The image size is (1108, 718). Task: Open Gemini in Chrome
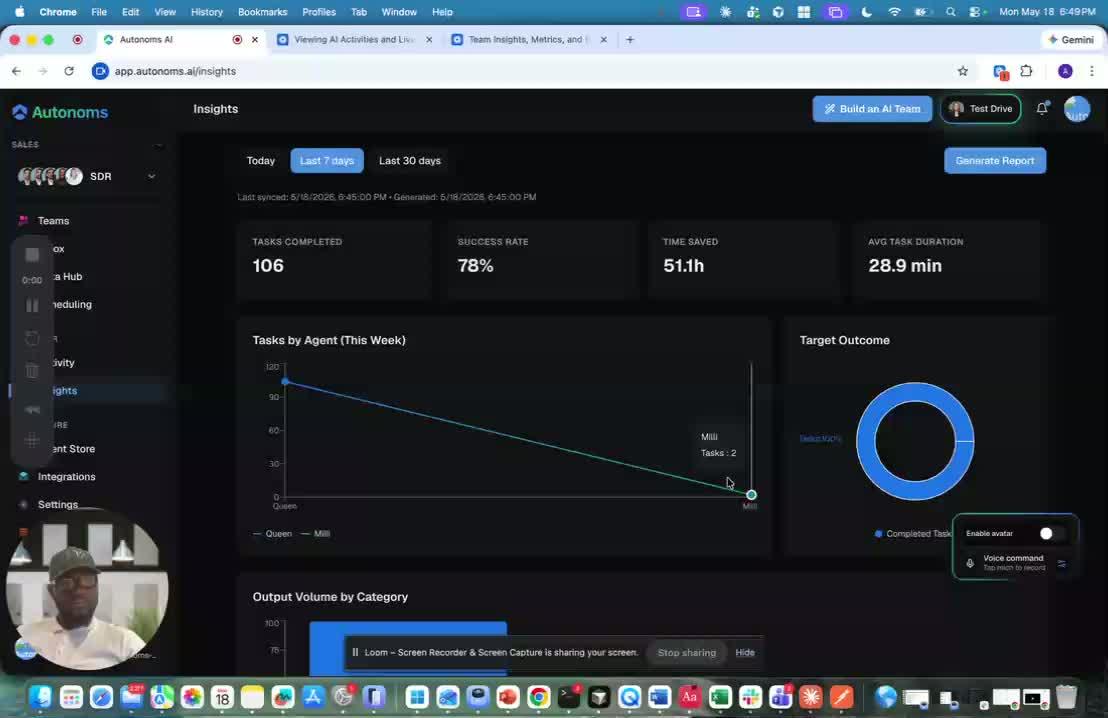(1071, 40)
